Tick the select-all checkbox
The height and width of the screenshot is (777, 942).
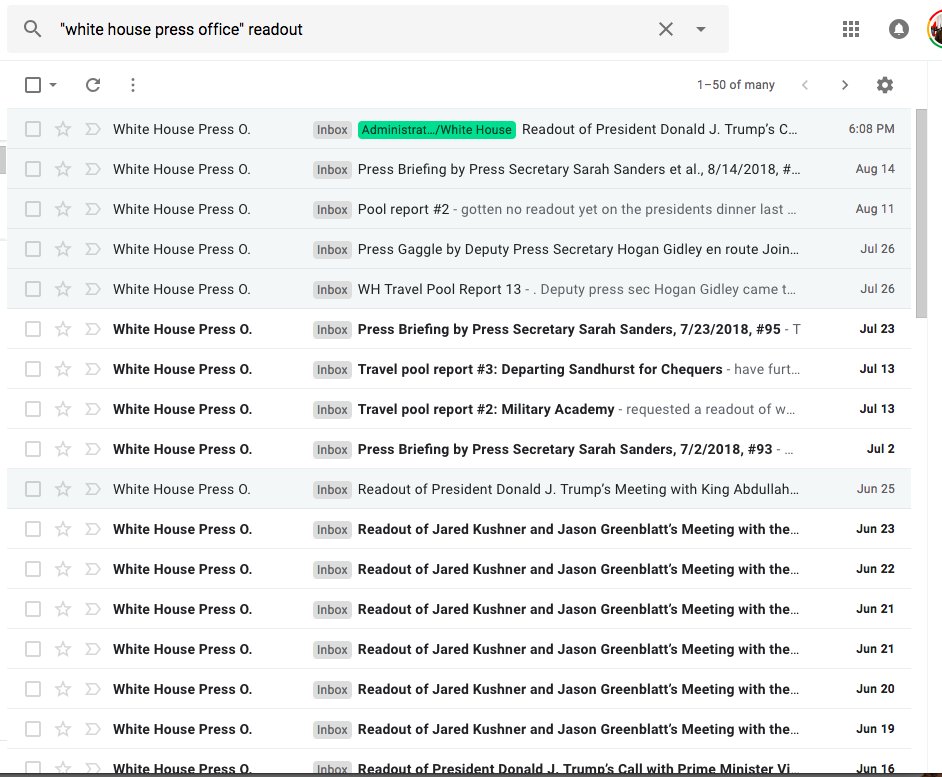33,85
